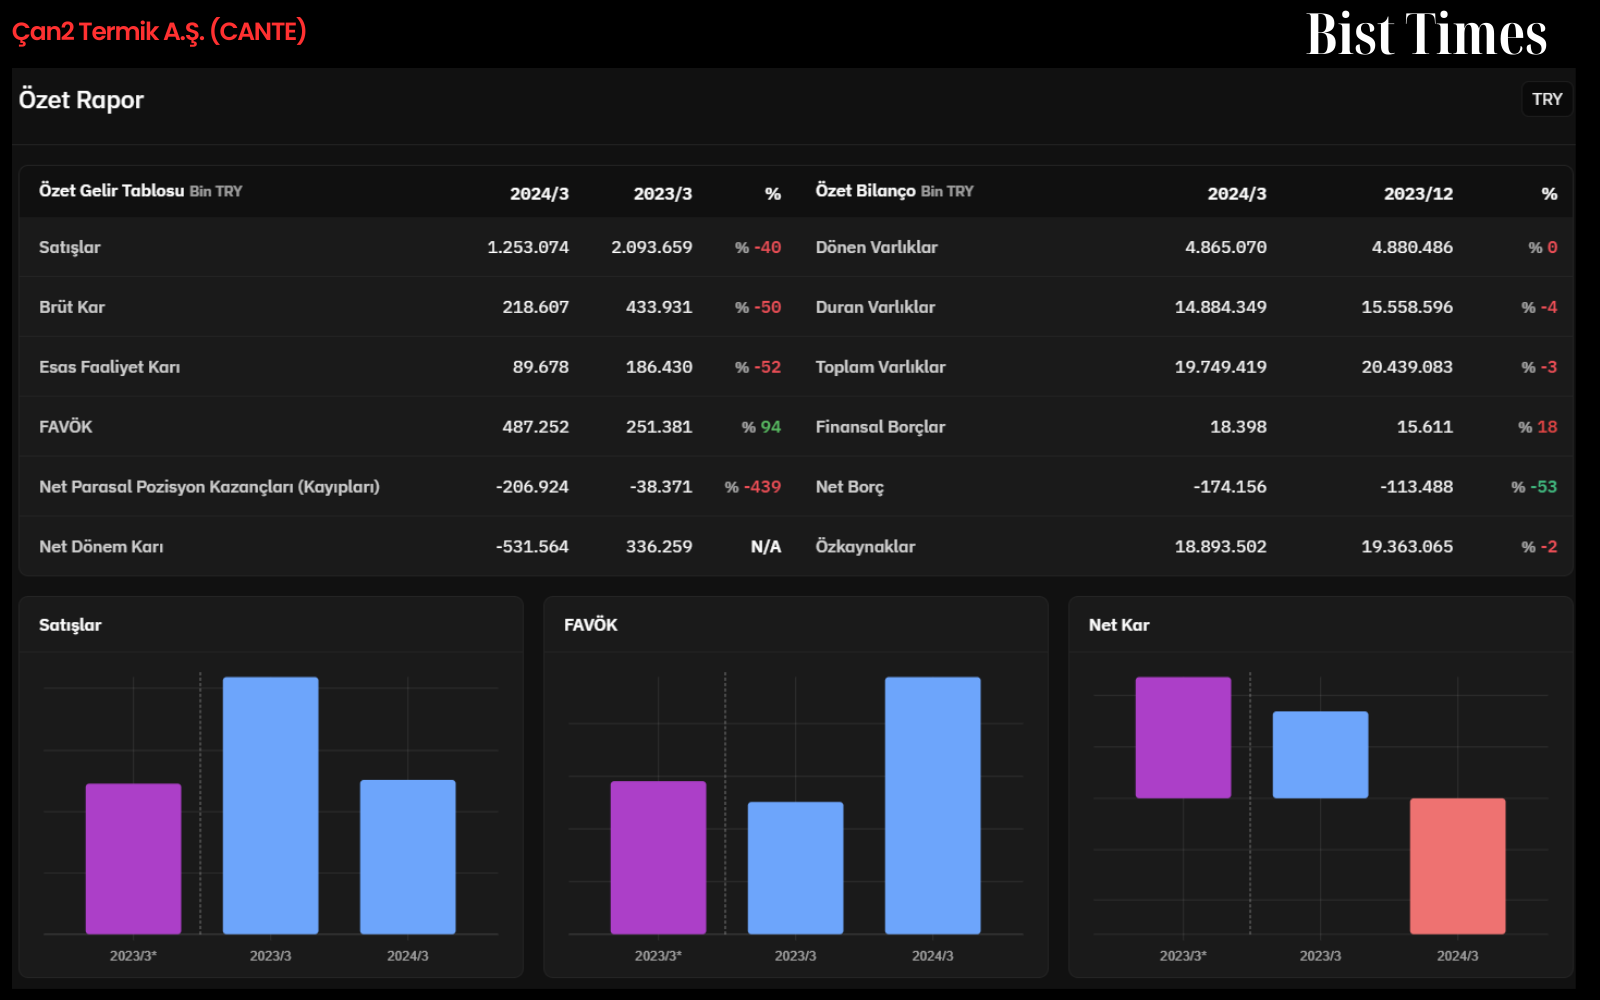Select the Satışlar 2023/3 value 2.093.659
1600x1000 pixels.
[x=652, y=247]
